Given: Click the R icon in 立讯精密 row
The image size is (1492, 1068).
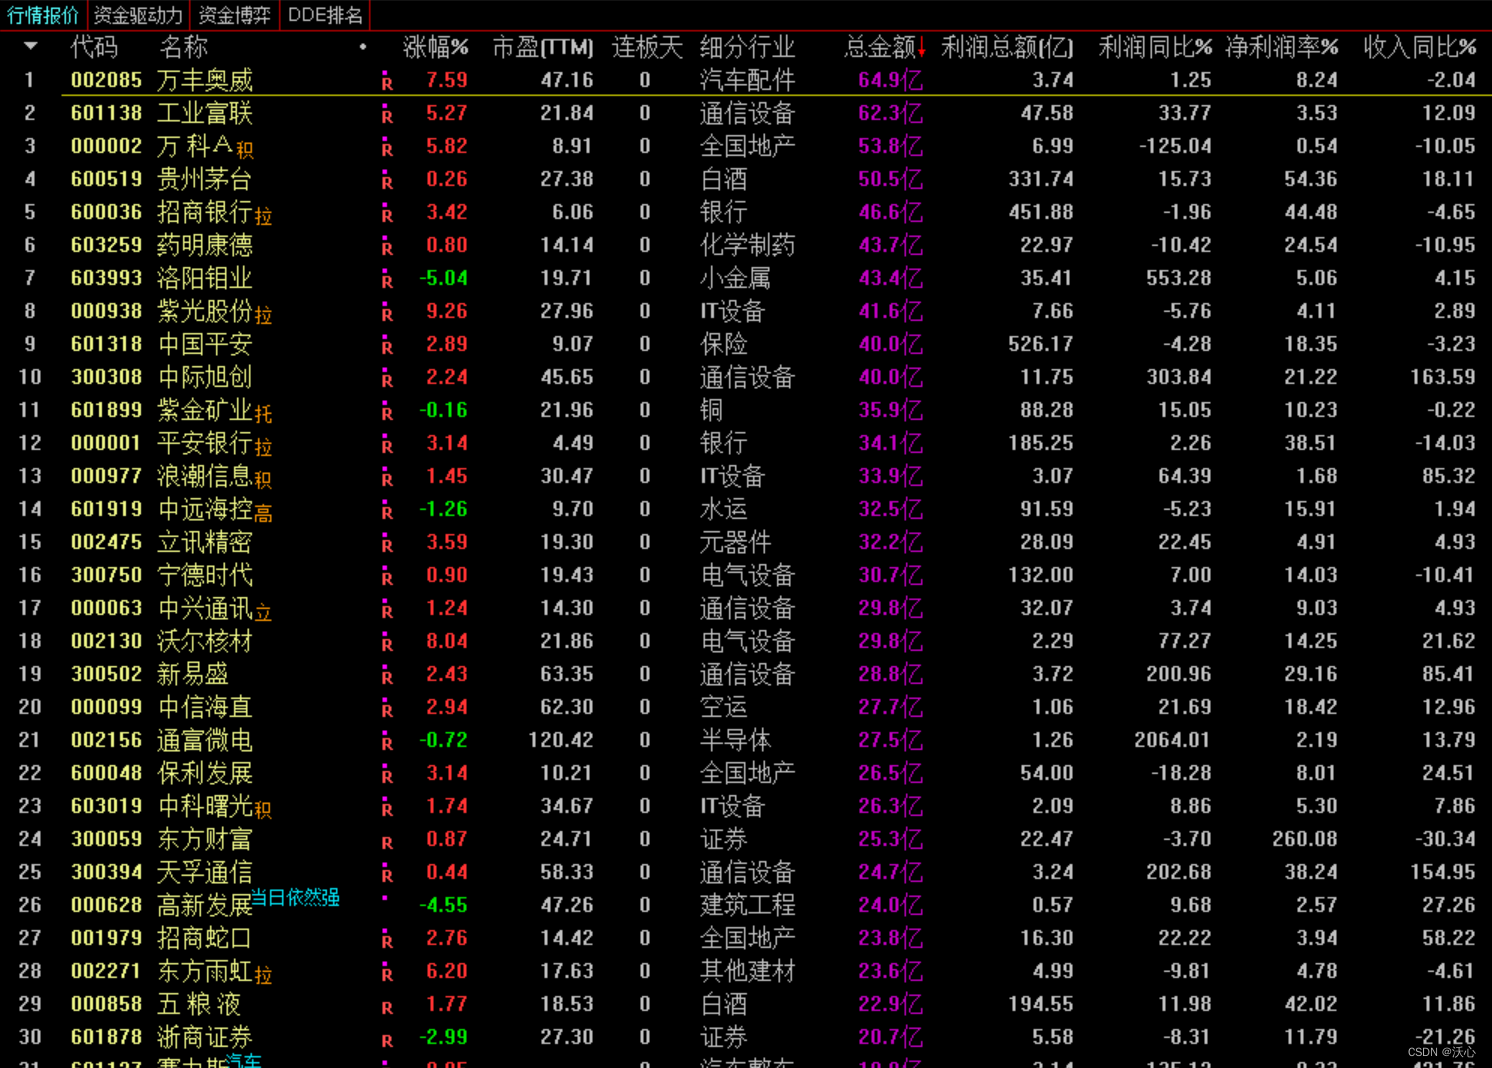Looking at the screenshot, I should pyautogui.click(x=387, y=545).
